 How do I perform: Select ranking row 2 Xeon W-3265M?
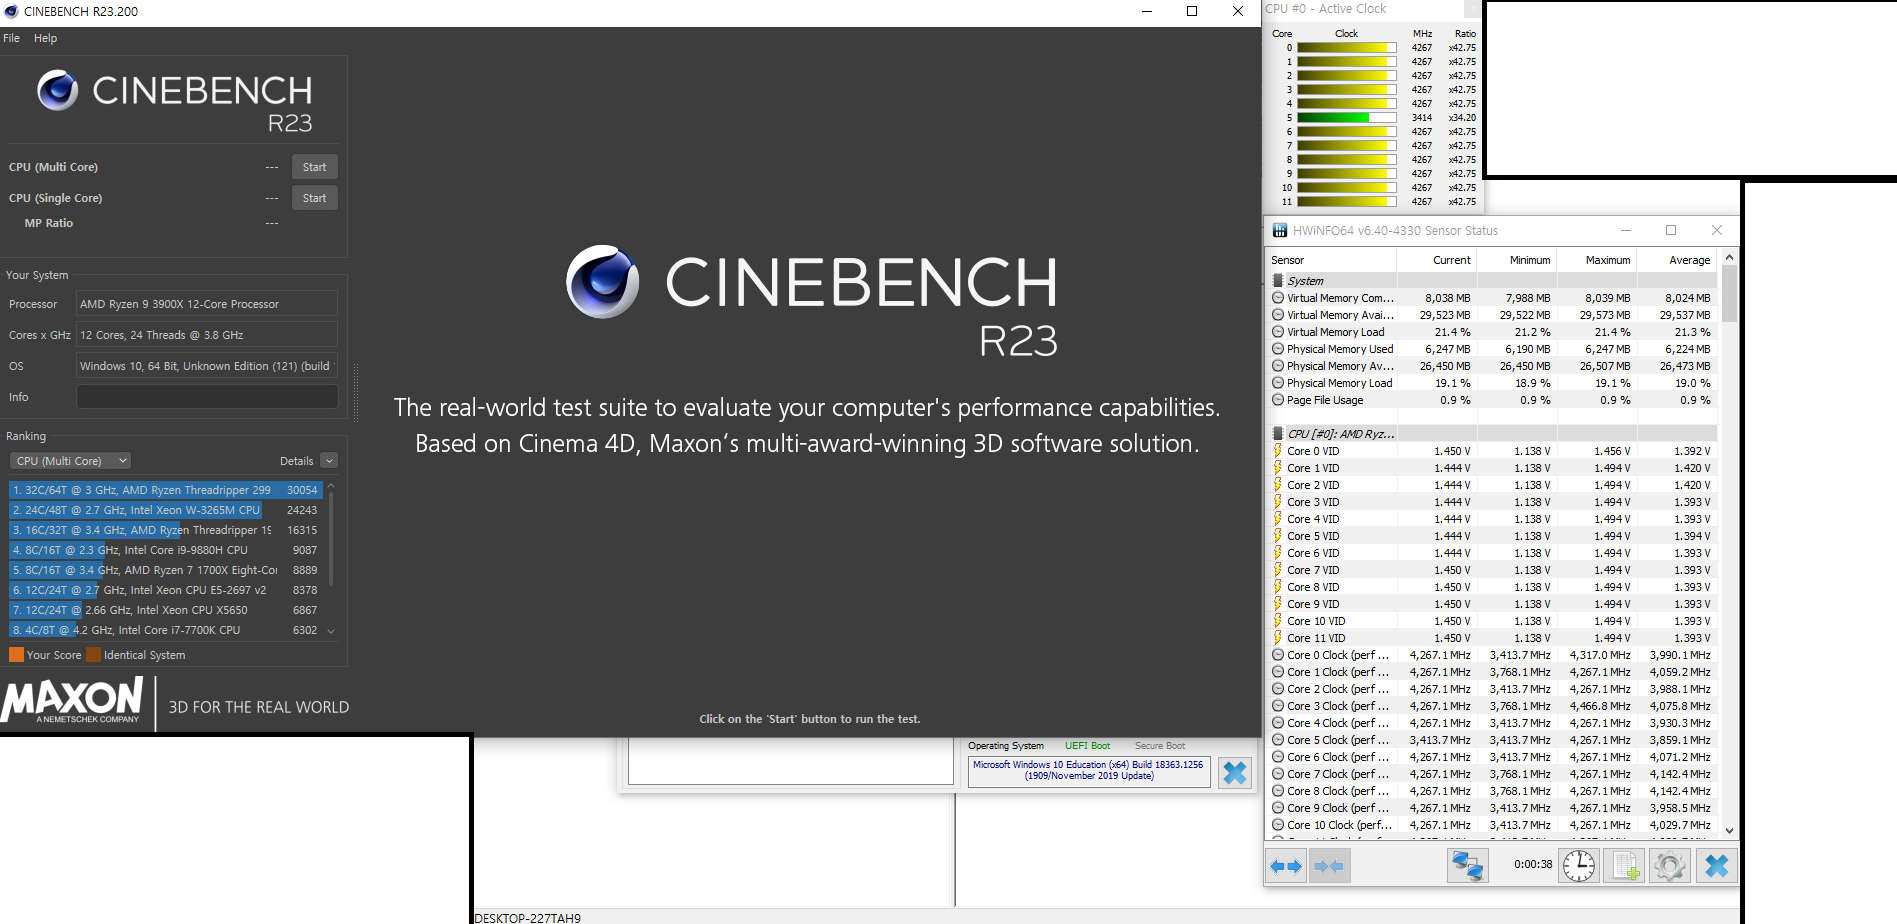pyautogui.click(x=165, y=510)
